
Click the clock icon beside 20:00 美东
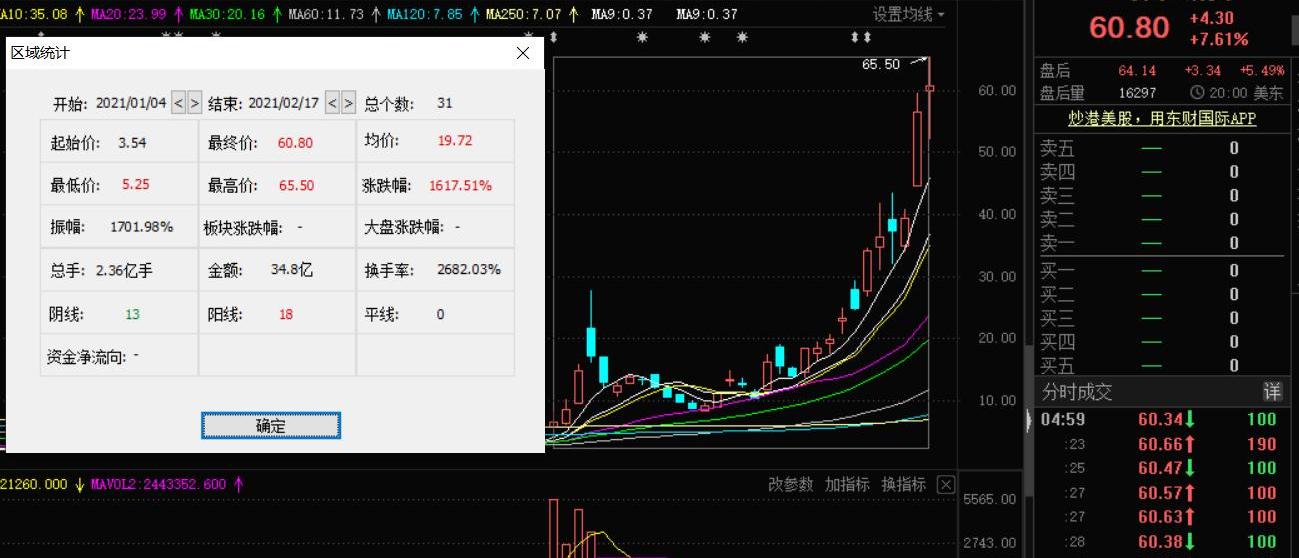click(x=1197, y=93)
